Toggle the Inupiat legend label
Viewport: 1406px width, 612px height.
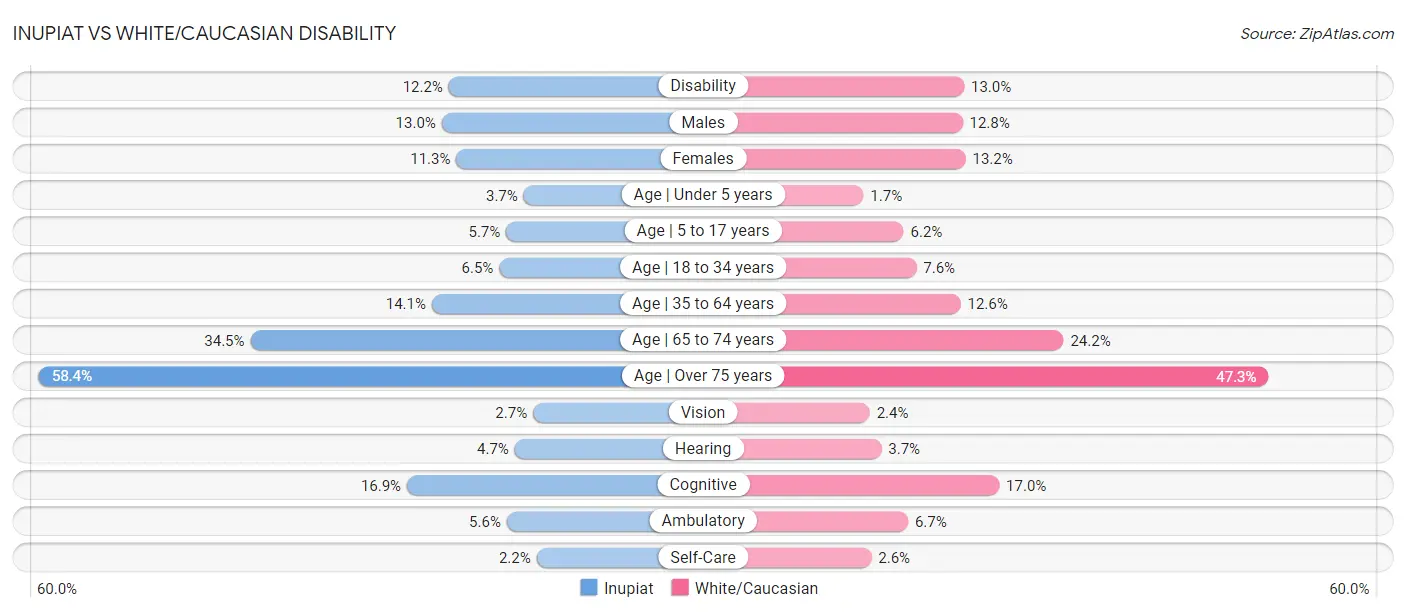[x=628, y=588]
